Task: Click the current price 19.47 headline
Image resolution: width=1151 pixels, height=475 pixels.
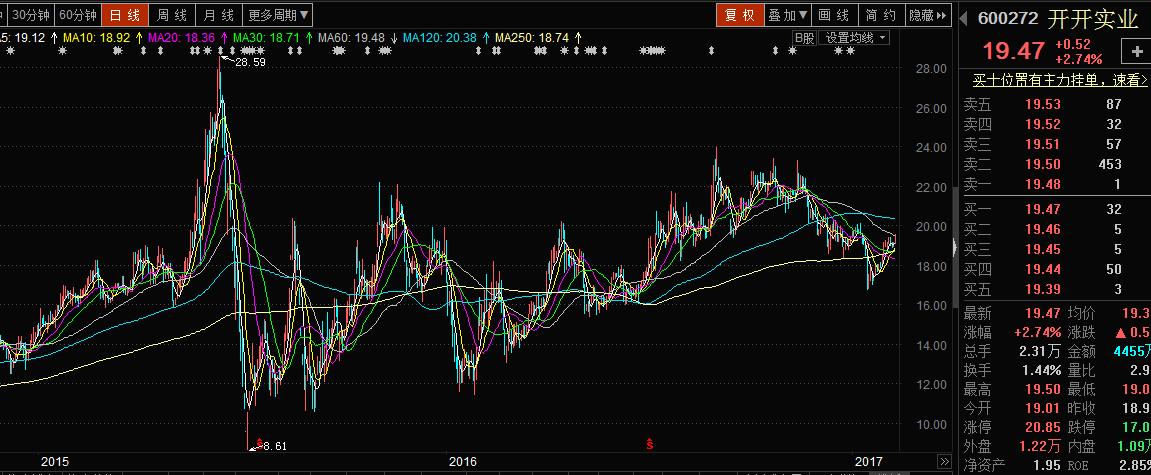Action: [x=1014, y=51]
